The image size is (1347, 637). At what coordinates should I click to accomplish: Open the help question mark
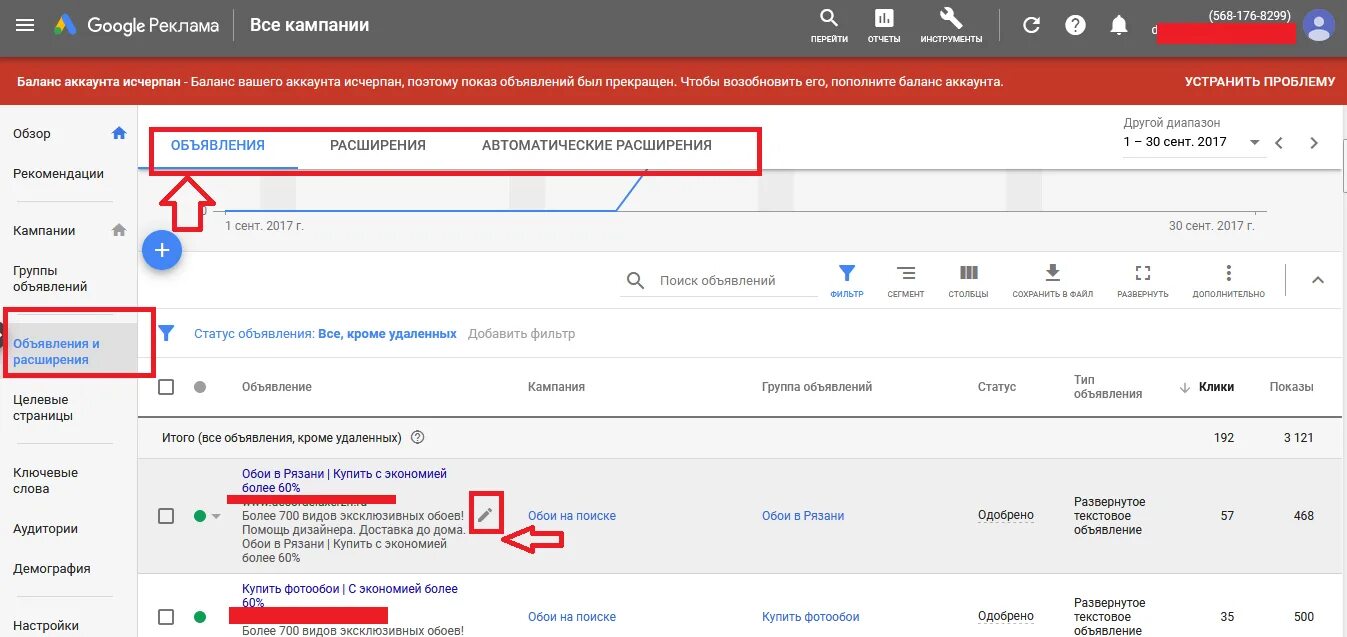(x=1075, y=26)
